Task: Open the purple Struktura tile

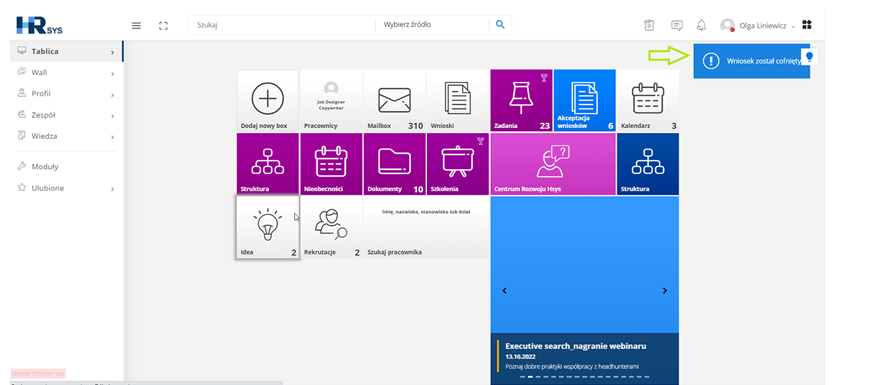Action: pyautogui.click(x=267, y=164)
